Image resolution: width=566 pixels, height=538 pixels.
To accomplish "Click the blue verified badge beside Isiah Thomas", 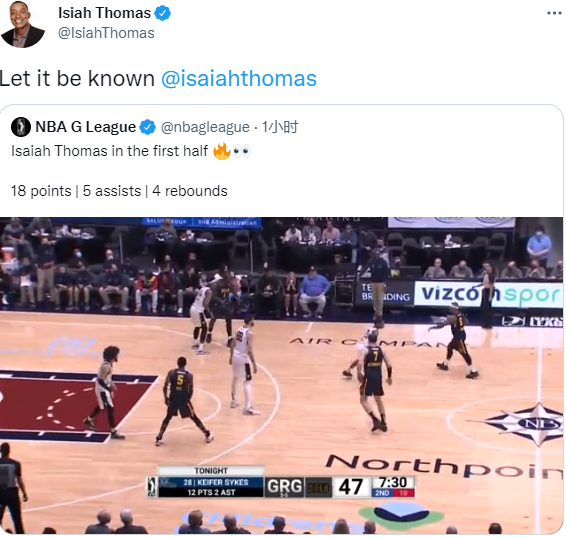I will 162,13.
